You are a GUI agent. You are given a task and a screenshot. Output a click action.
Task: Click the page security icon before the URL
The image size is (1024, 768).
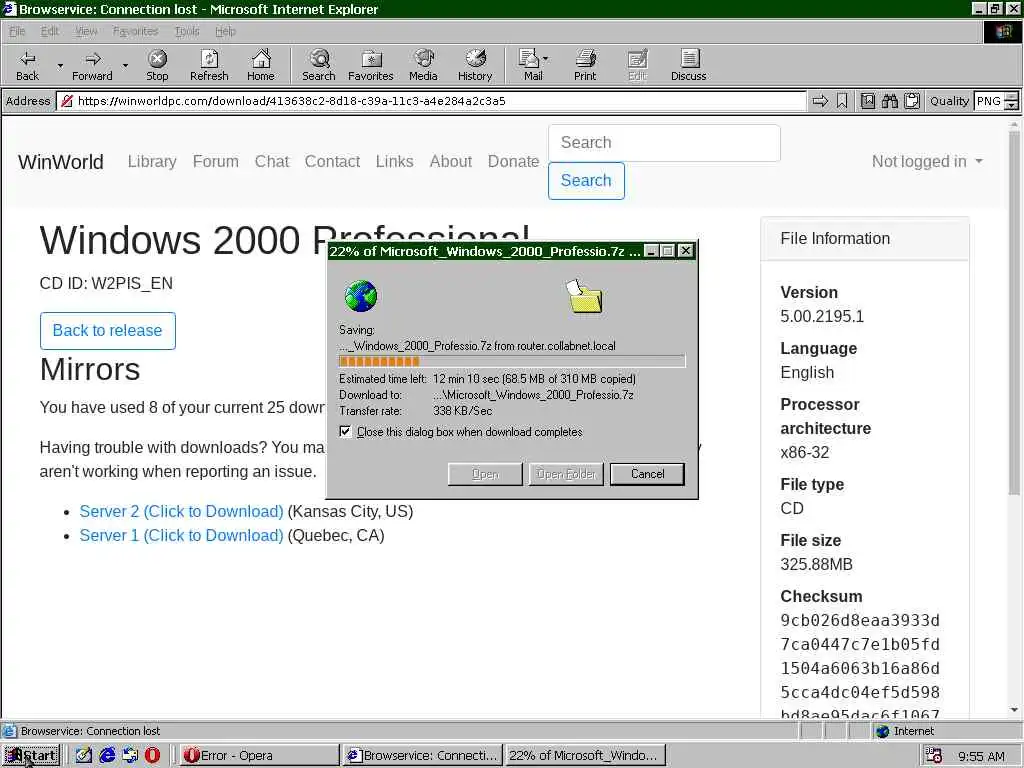67,101
